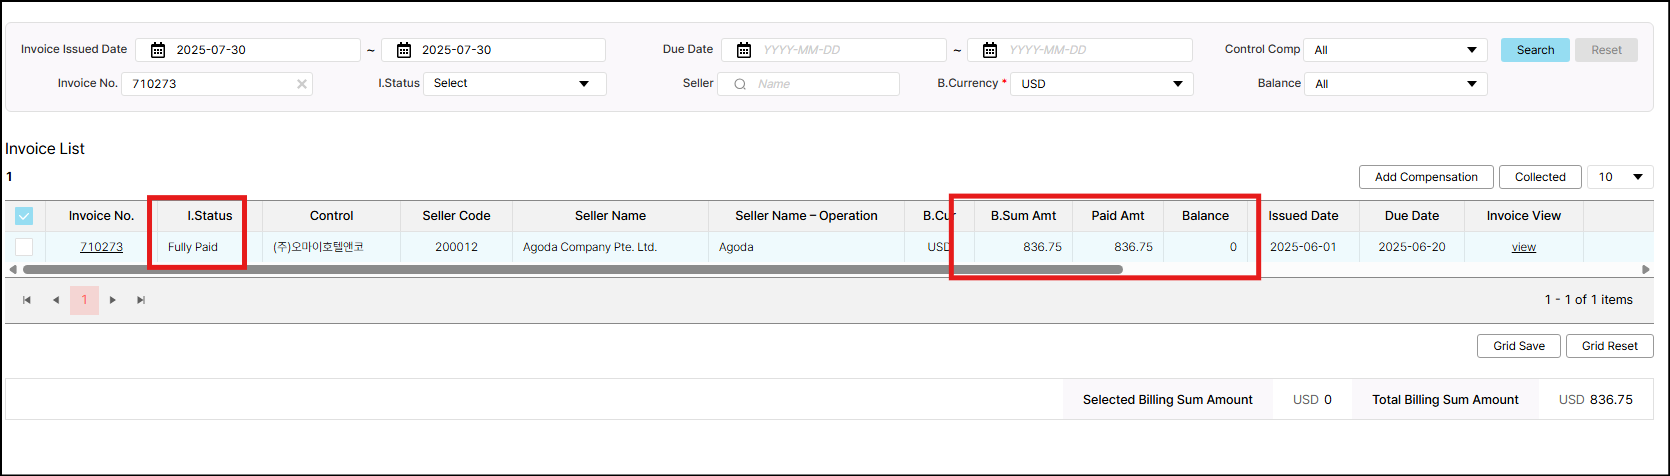Toggle the select-all header checkbox
The height and width of the screenshot is (476, 1670).
[x=24, y=216]
